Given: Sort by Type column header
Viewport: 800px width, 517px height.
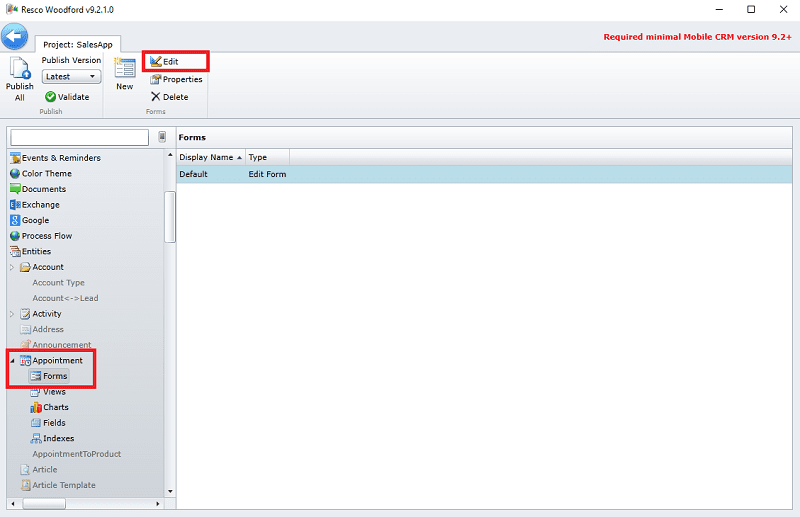Looking at the screenshot, I should tap(267, 157).
